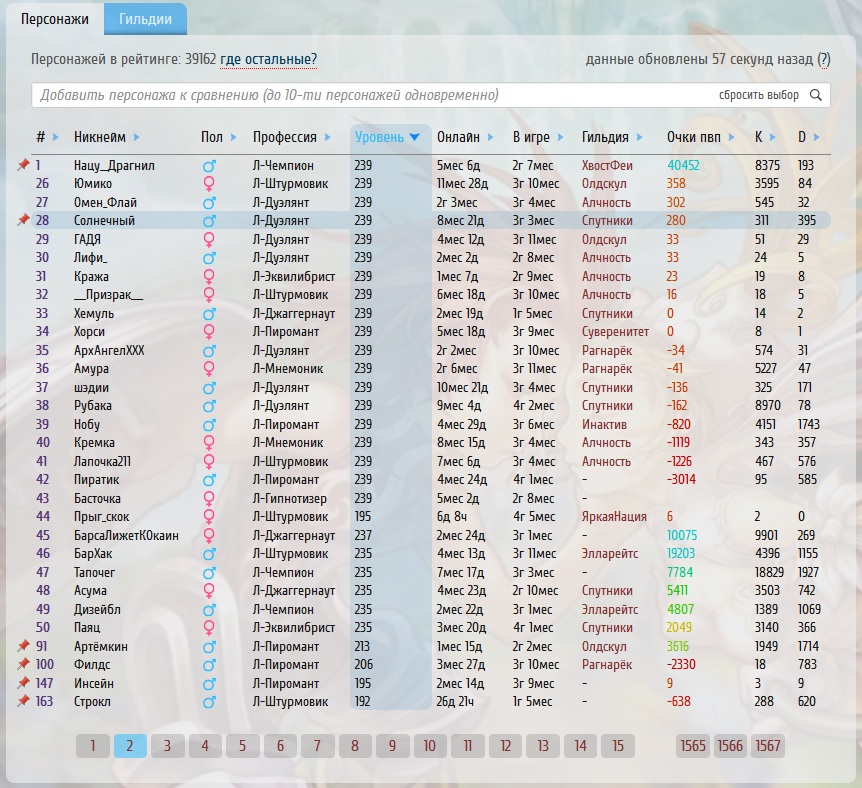Click the female icon in Амура row

(210, 369)
